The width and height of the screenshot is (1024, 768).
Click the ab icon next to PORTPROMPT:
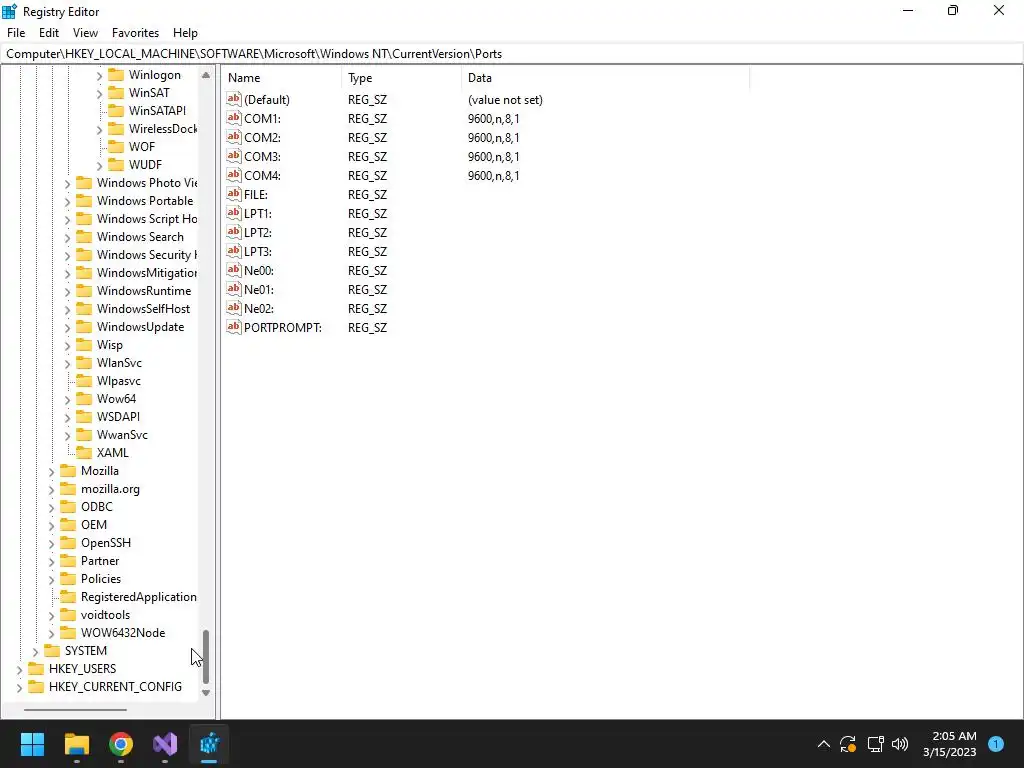tap(234, 327)
